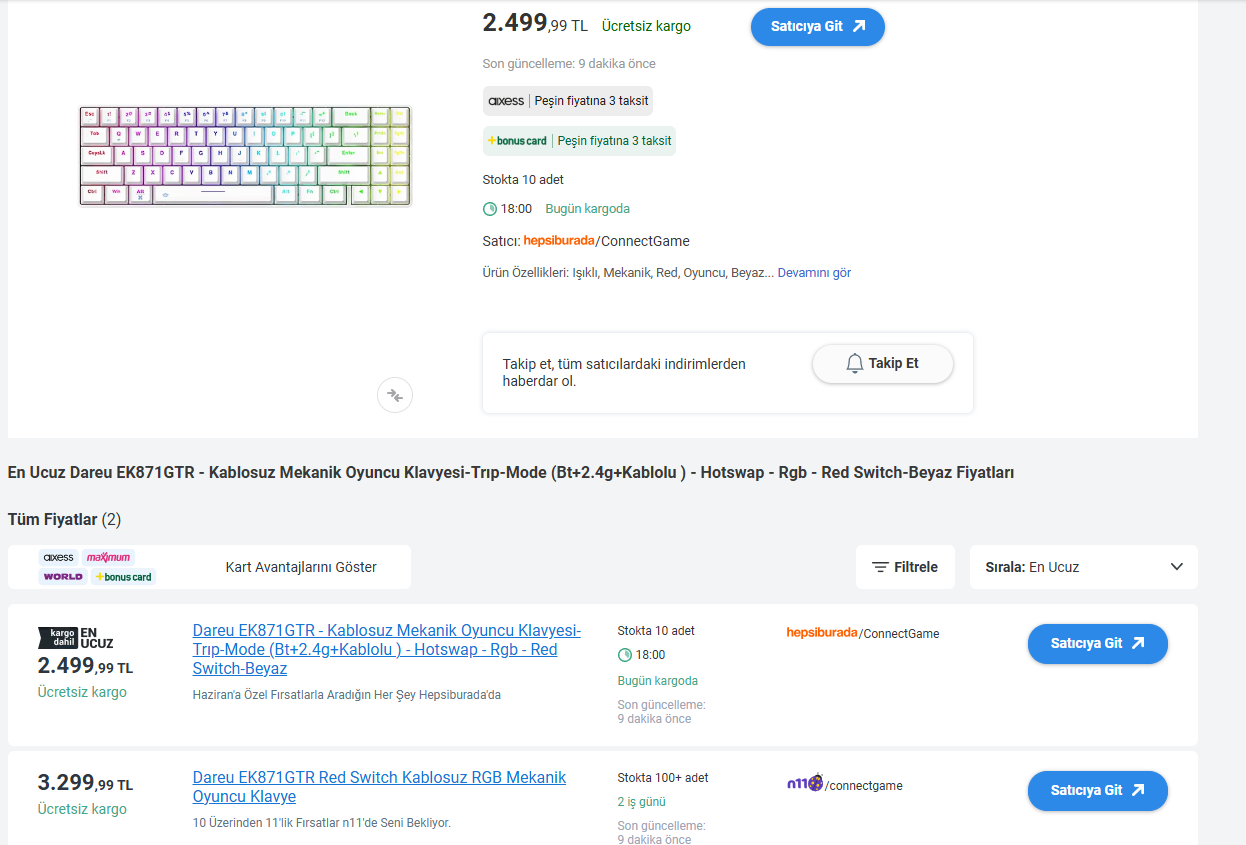
Task: Click the Filtrele button
Action: (905, 567)
